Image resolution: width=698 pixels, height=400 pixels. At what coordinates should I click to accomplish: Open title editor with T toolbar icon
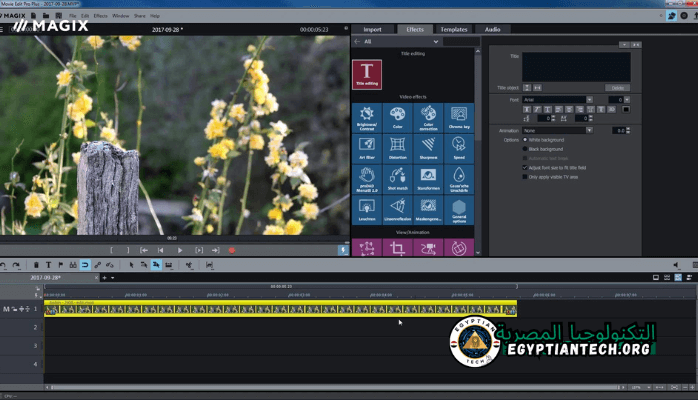[49, 265]
